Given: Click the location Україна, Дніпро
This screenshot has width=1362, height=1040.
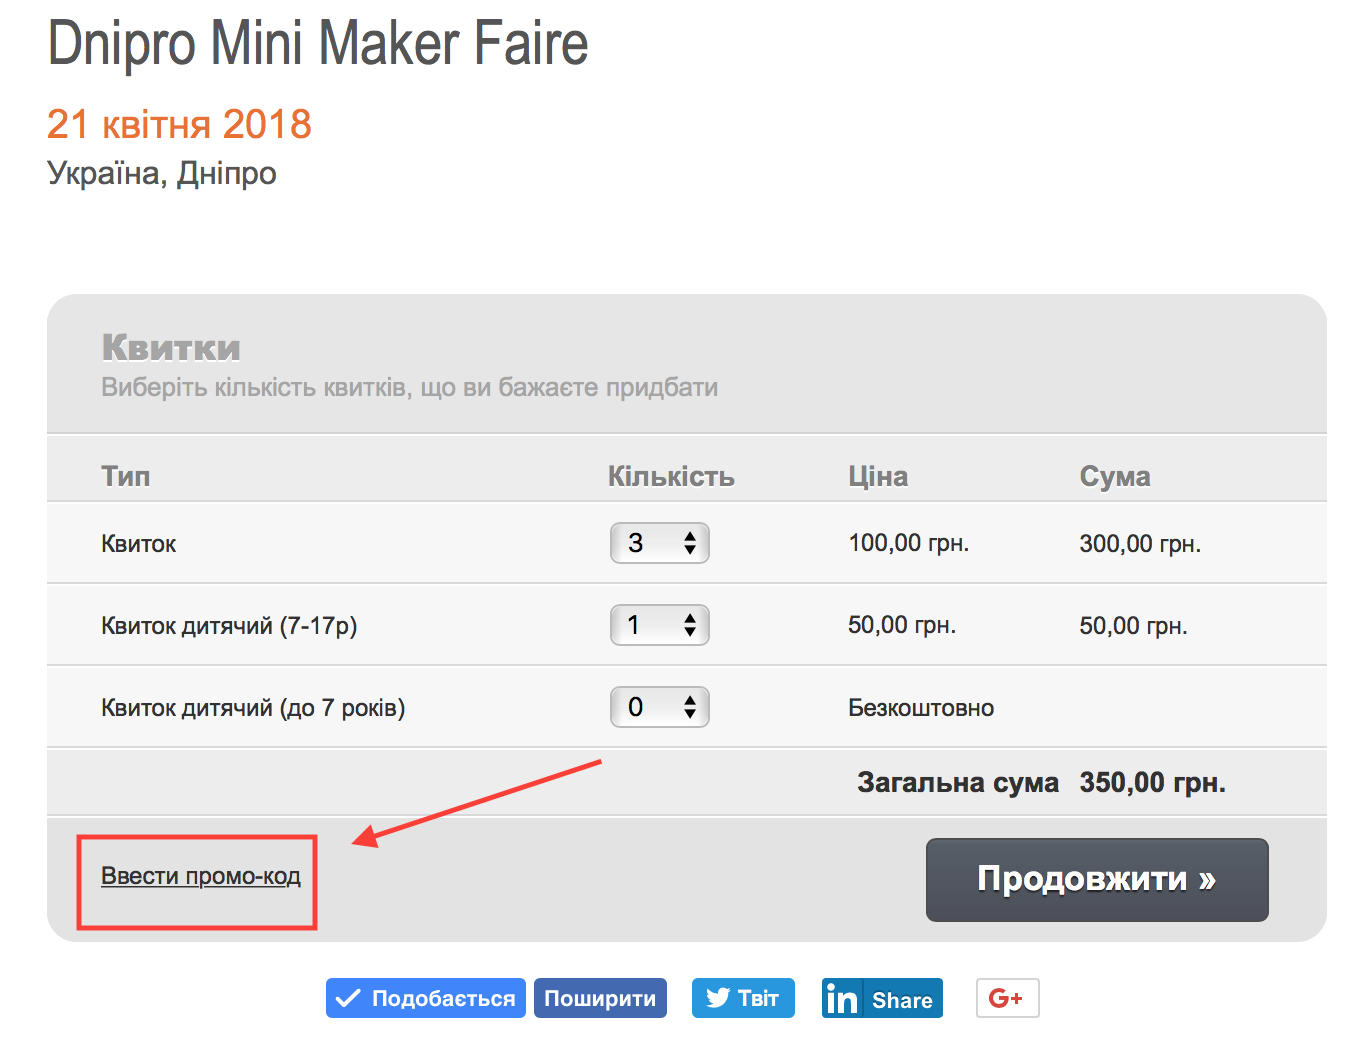Looking at the screenshot, I should pyautogui.click(x=162, y=174).
